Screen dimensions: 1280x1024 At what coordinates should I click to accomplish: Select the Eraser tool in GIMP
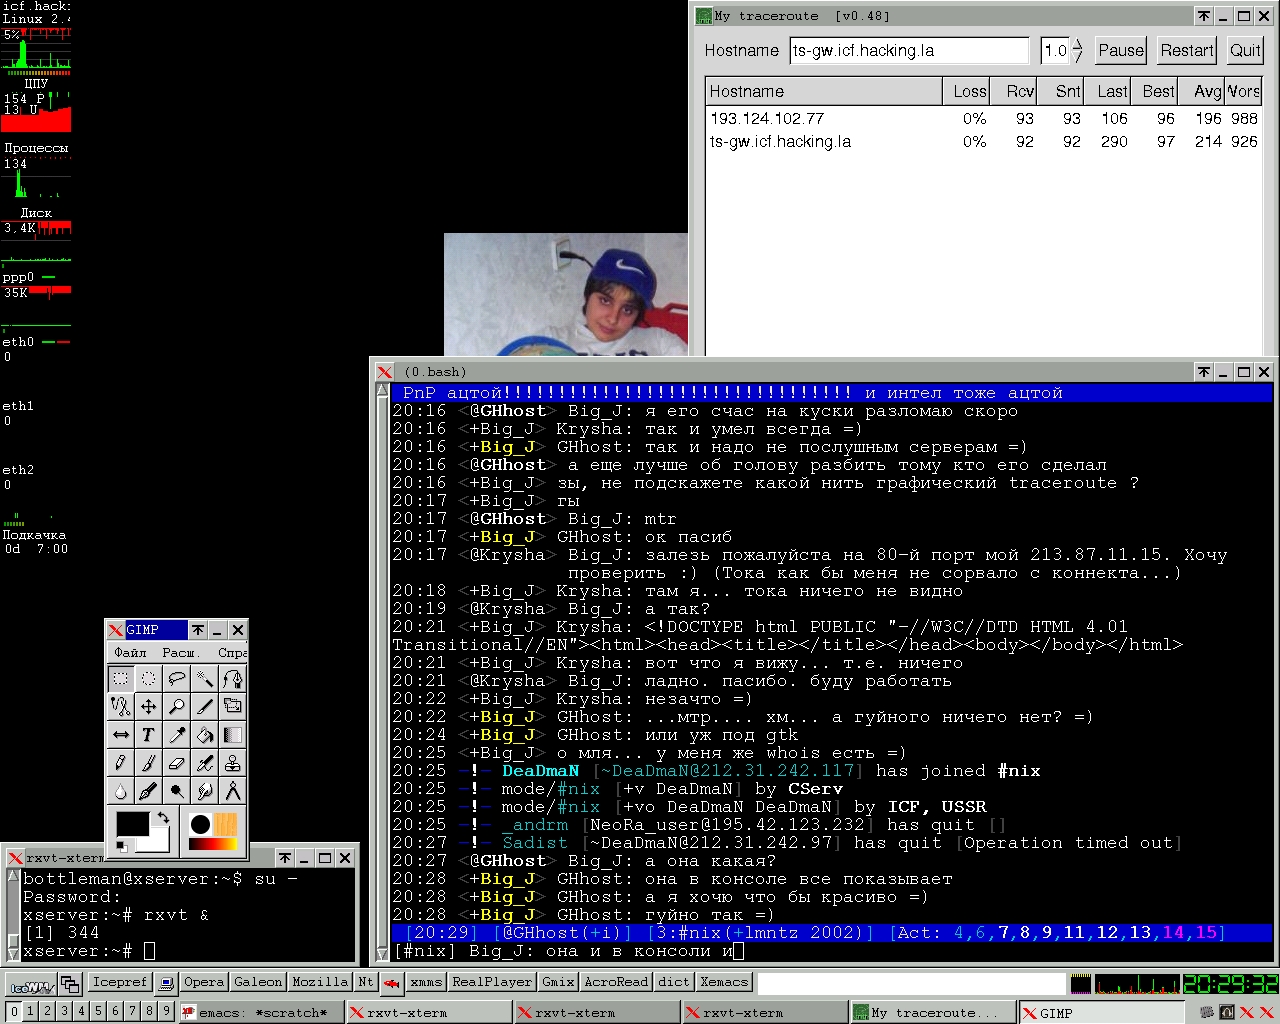click(x=176, y=763)
